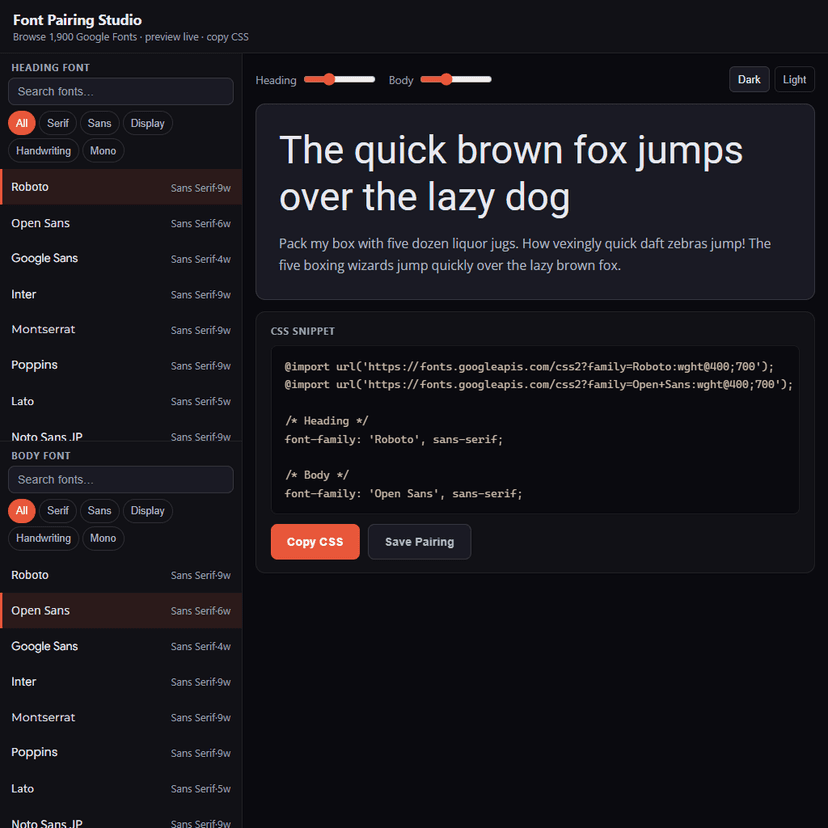
Task: Filter heading fonts by Serif category
Action: pos(57,122)
